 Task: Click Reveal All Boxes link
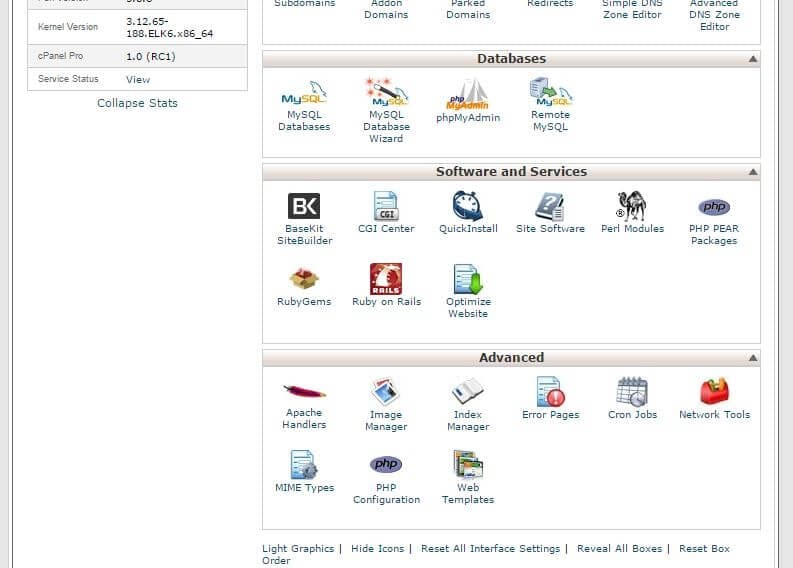click(x=619, y=549)
